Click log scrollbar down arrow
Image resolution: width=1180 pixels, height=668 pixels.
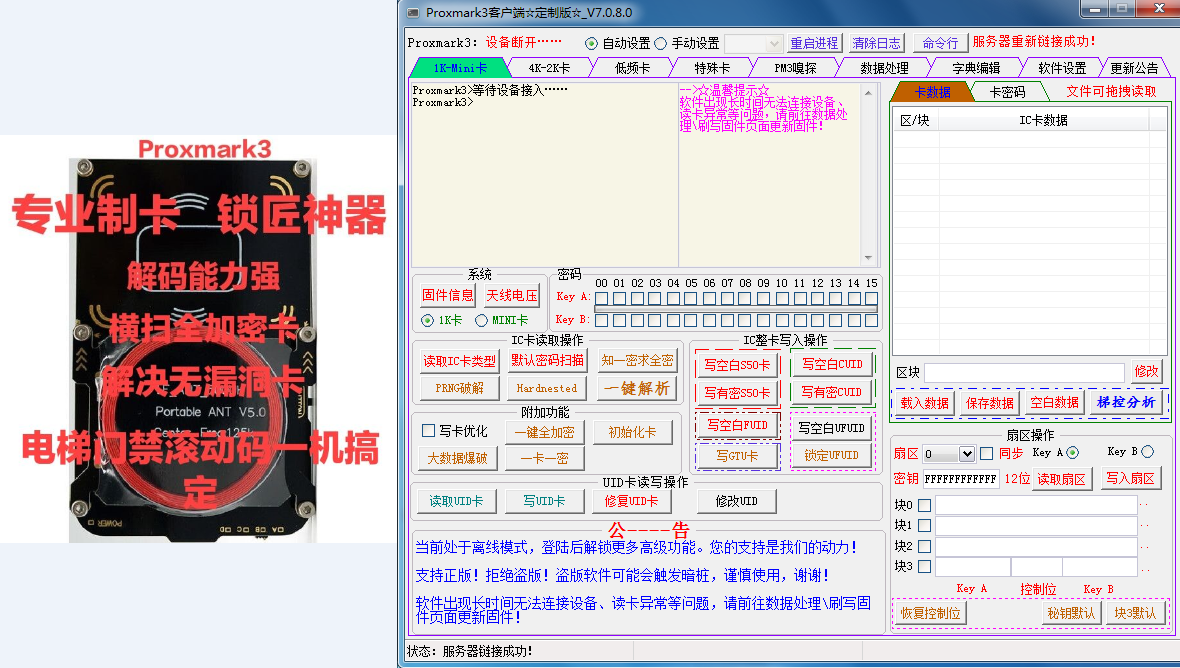click(x=868, y=258)
